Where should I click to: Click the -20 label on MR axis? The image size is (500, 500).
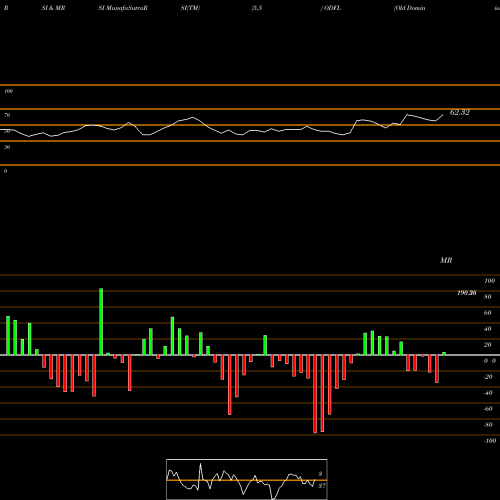[488, 377]
